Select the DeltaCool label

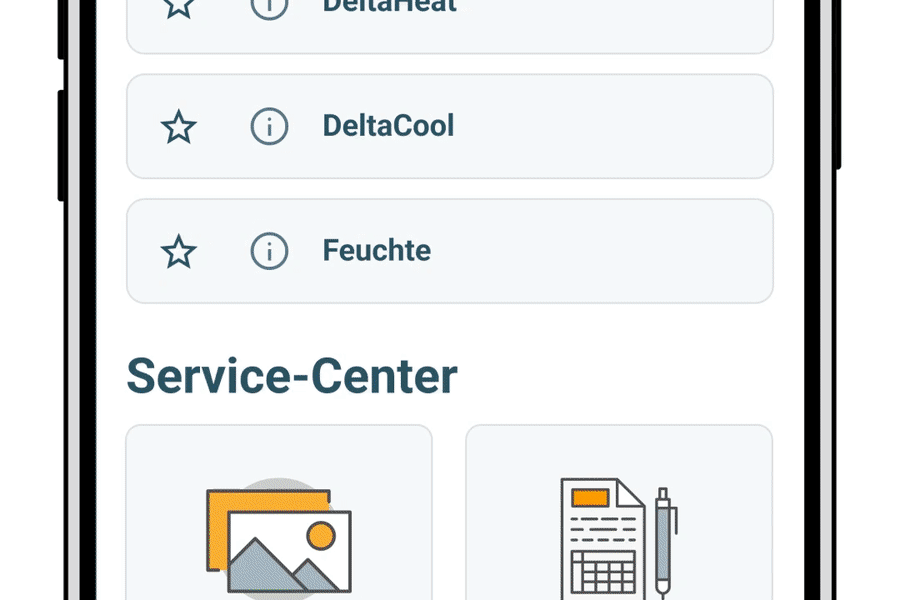click(x=388, y=126)
